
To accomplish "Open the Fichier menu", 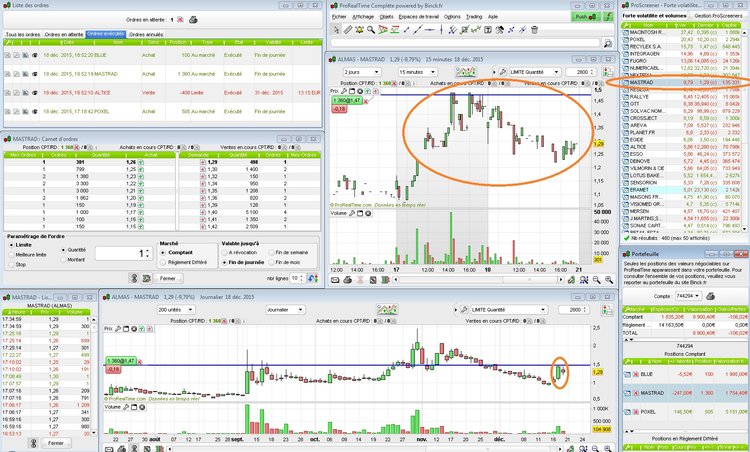I will pos(339,17).
